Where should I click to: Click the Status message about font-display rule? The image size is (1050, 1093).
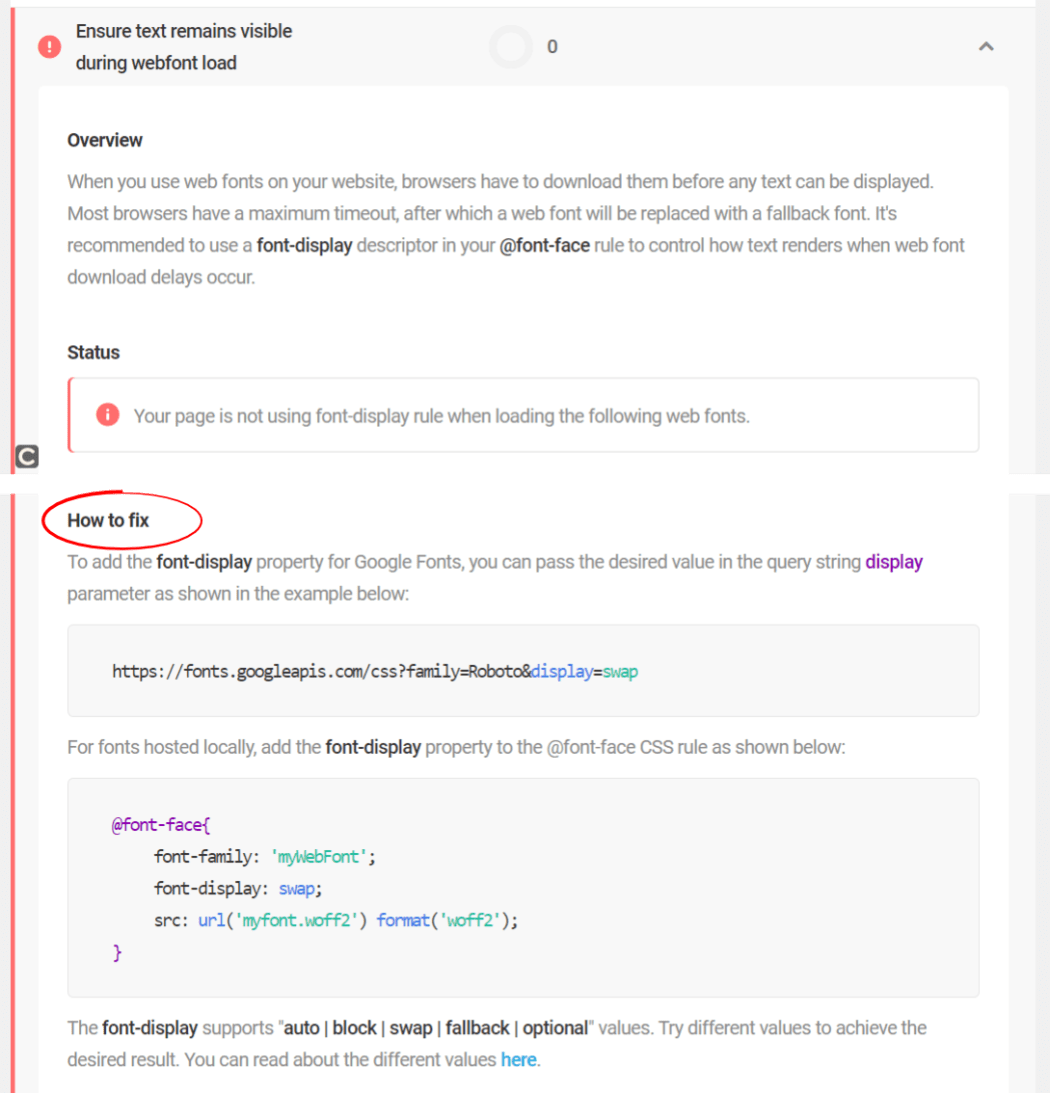pyautogui.click(x=441, y=416)
